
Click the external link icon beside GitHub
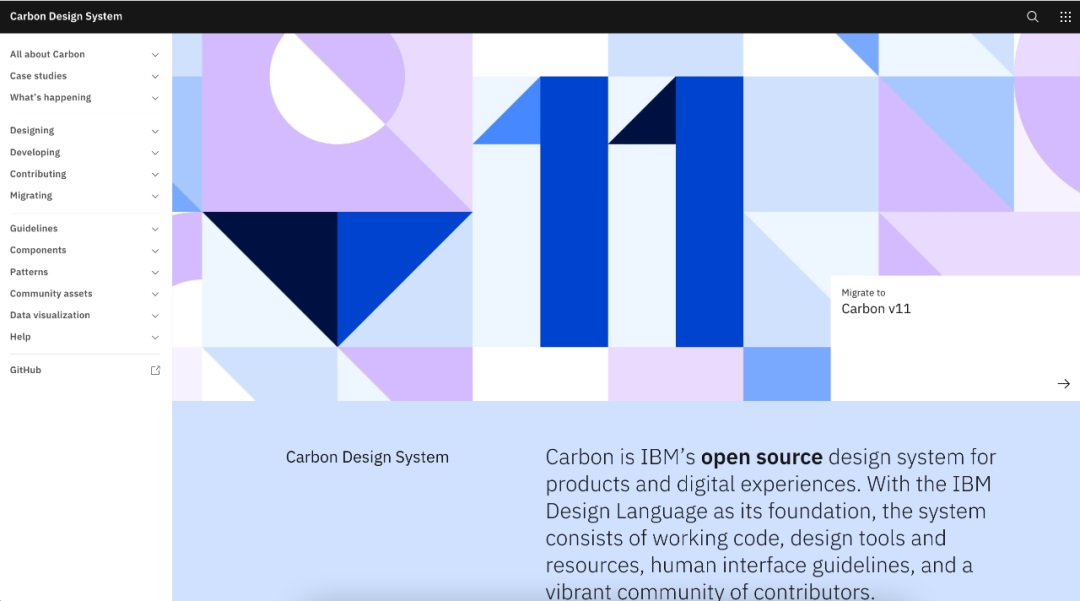point(155,370)
